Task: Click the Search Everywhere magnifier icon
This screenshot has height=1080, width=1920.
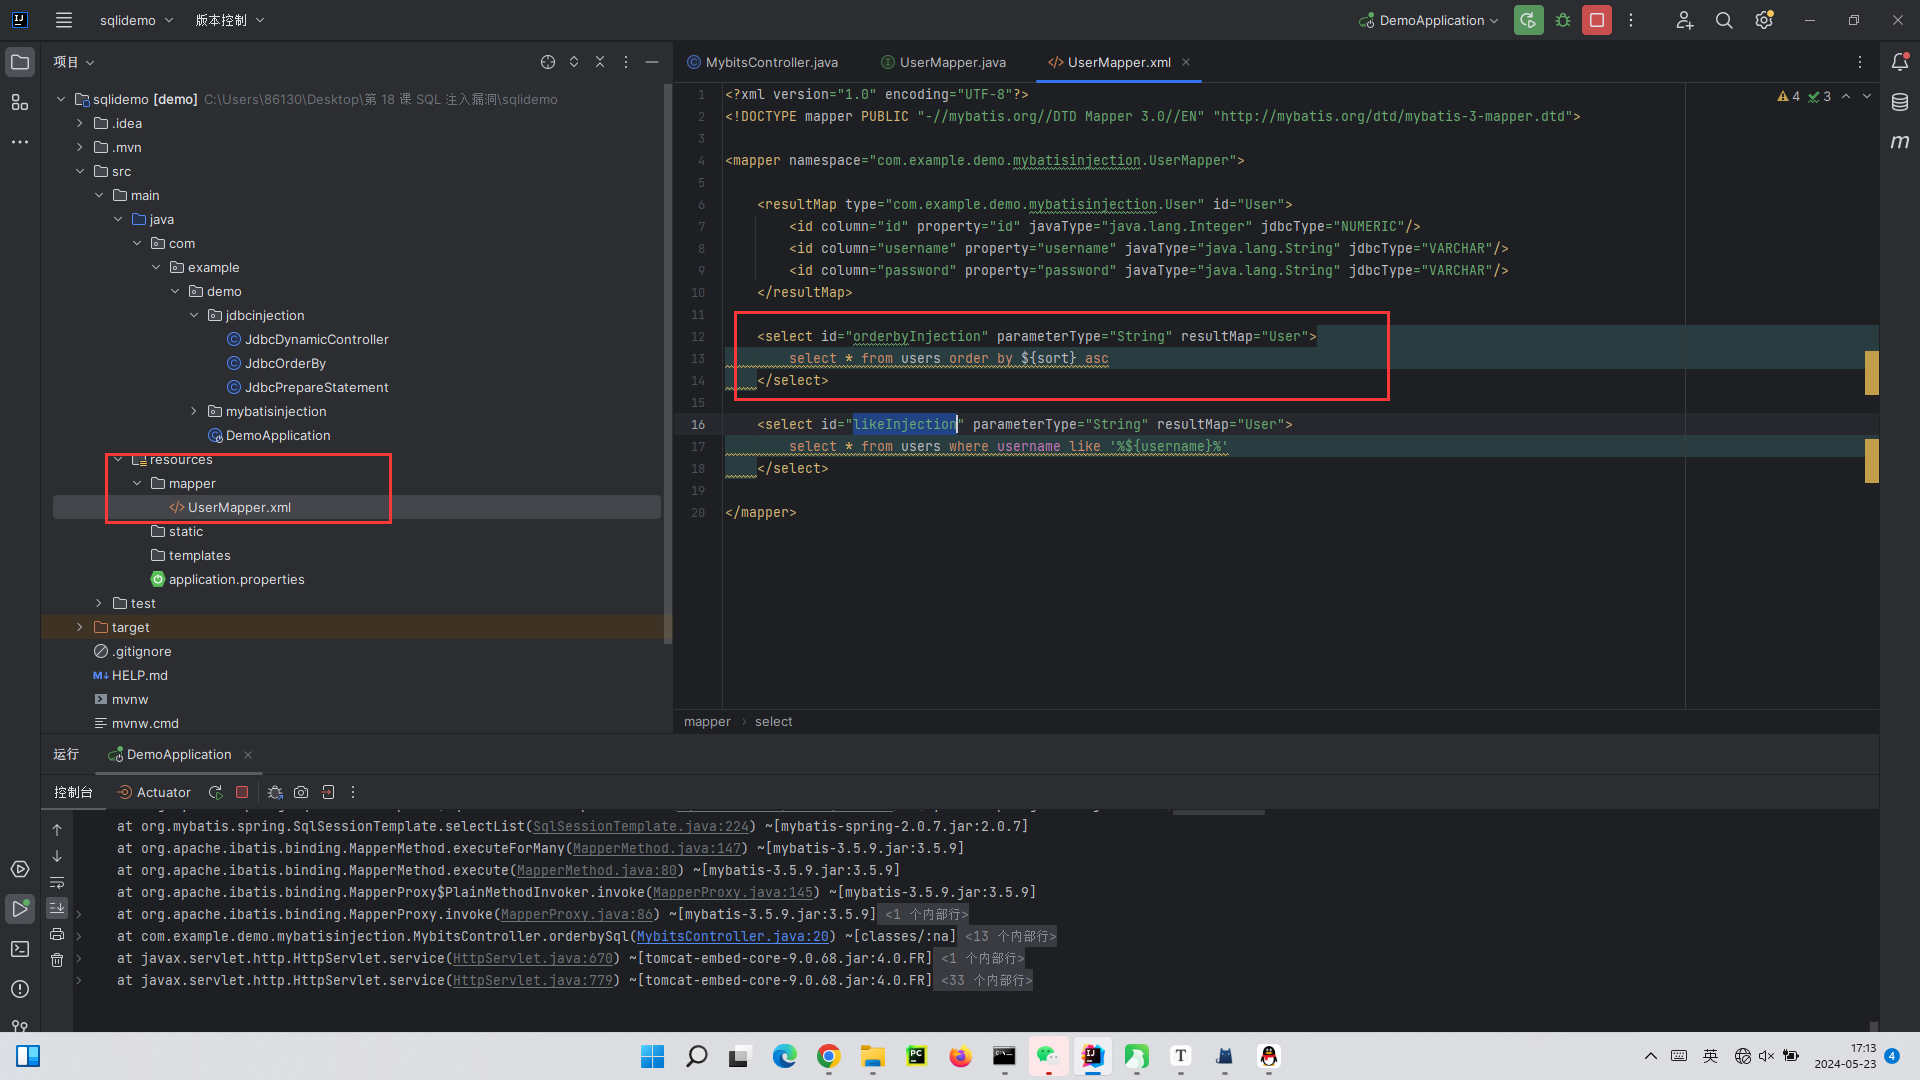Action: pos(1724,20)
